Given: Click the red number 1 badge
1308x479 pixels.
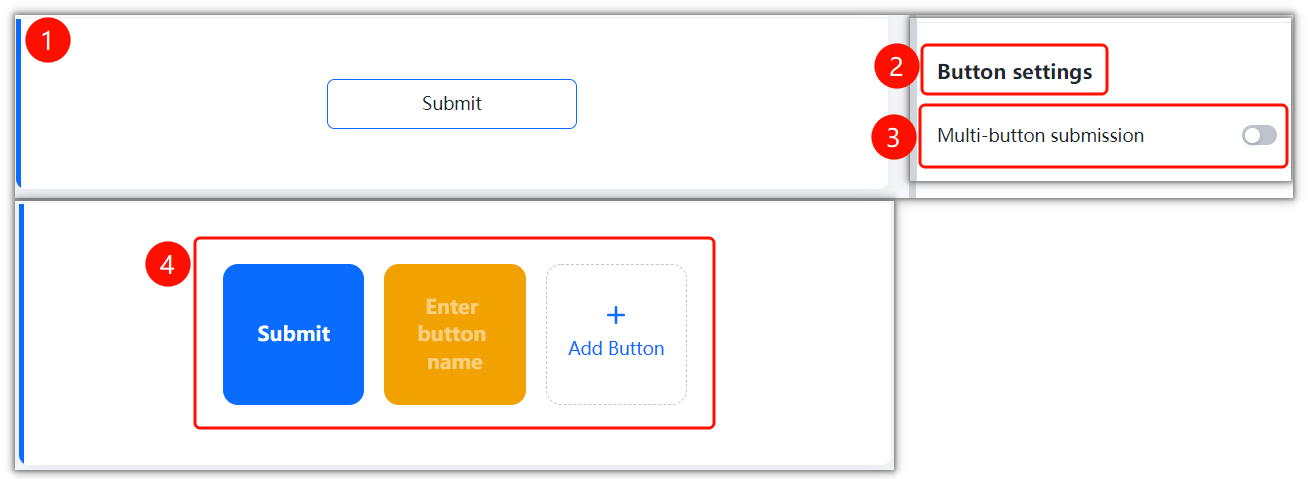Looking at the screenshot, I should [x=48, y=40].
